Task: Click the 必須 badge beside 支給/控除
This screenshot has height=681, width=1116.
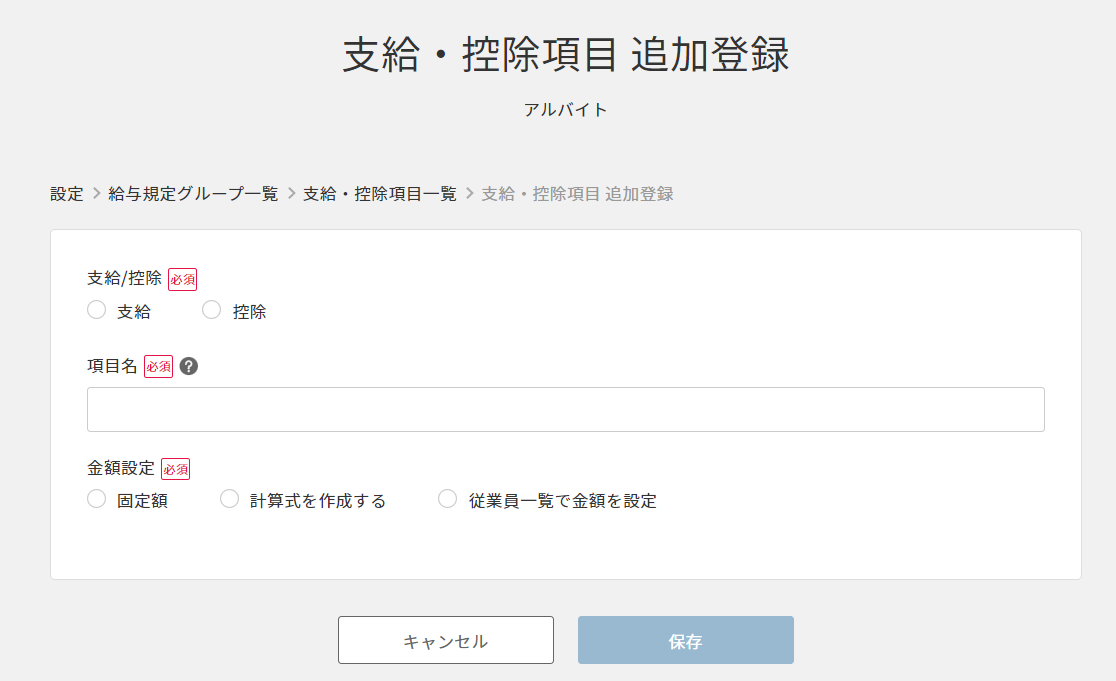Action: pyautogui.click(x=182, y=279)
